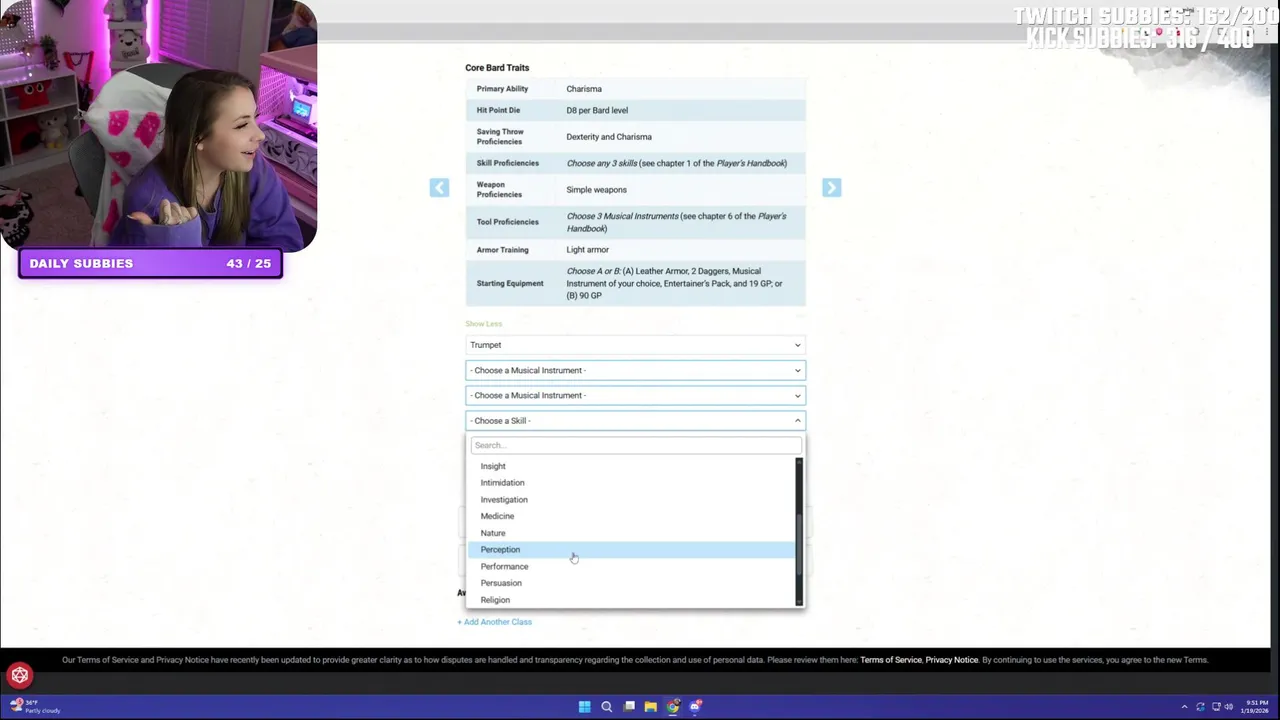The image size is (1280, 720).
Task: Open the Privacy Notice link in the notice
Action: pyautogui.click(x=951, y=660)
